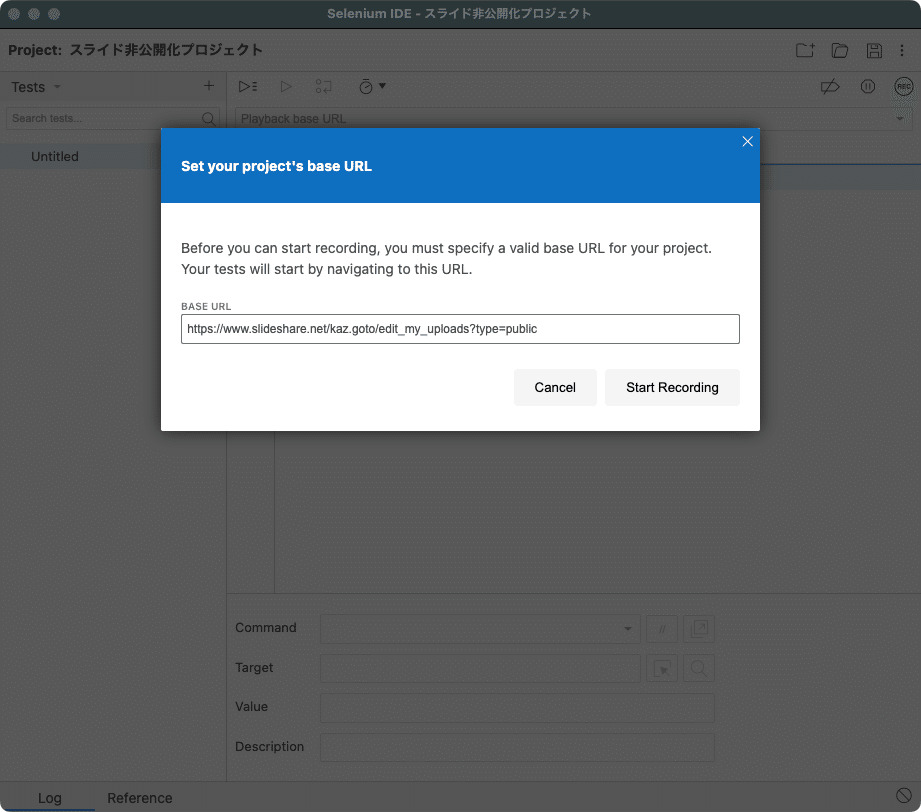This screenshot has width=921, height=812.
Task: Open test execution speed timer
Action: (372, 86)
